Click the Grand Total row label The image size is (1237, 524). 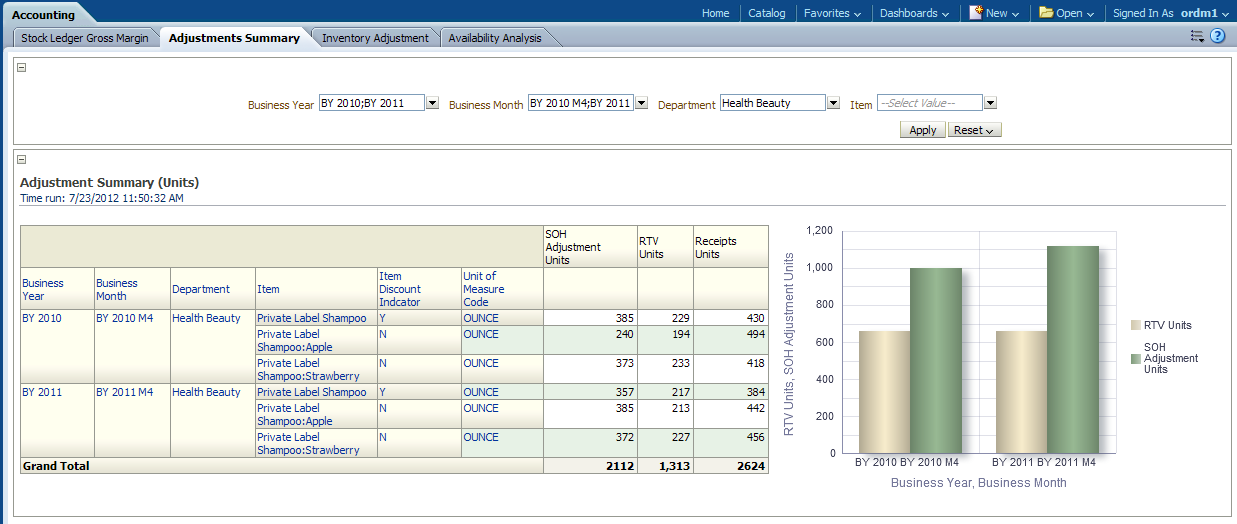(x=56, y=466)
